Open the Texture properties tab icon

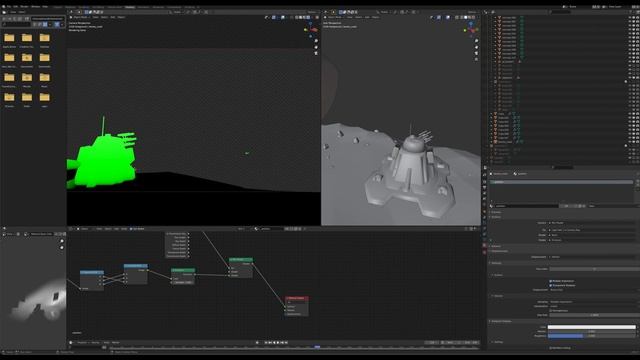coord(484,252)
